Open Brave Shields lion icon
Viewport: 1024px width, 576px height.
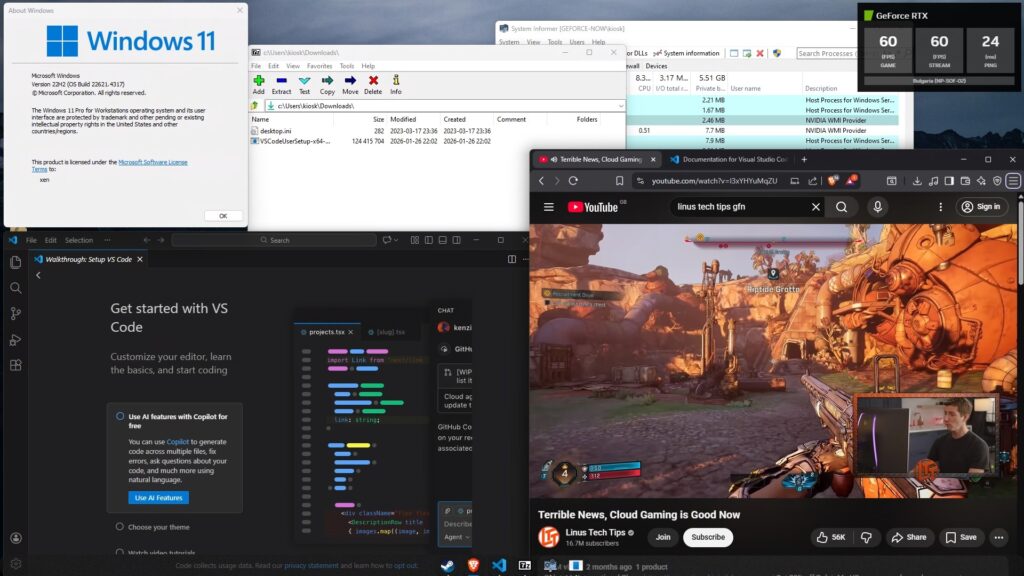click(832, 180)
